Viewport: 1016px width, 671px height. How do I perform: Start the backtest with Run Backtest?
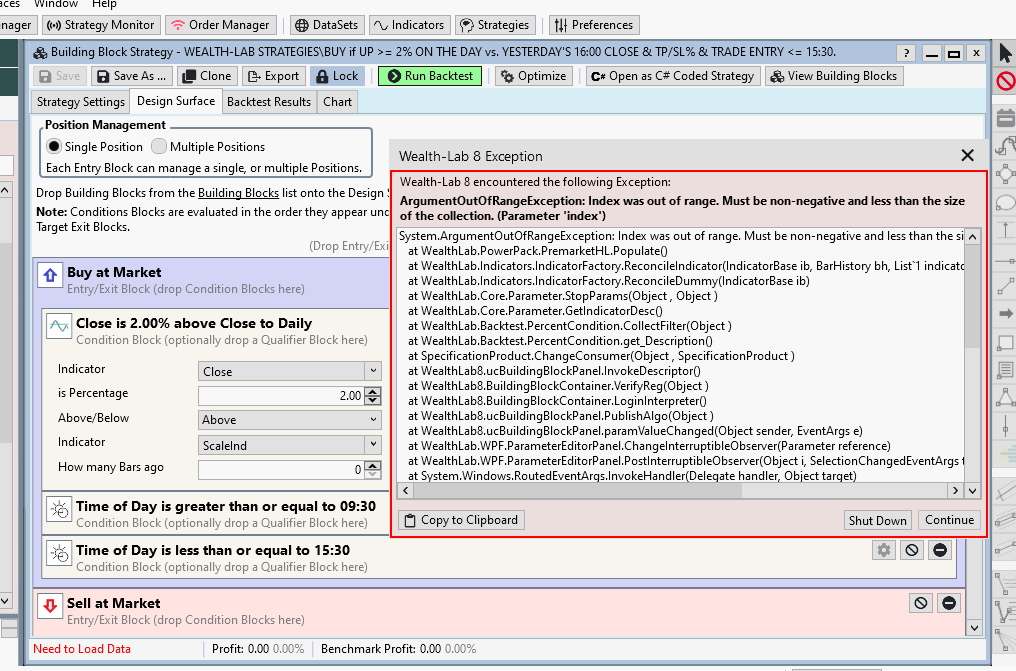[430, 76]
